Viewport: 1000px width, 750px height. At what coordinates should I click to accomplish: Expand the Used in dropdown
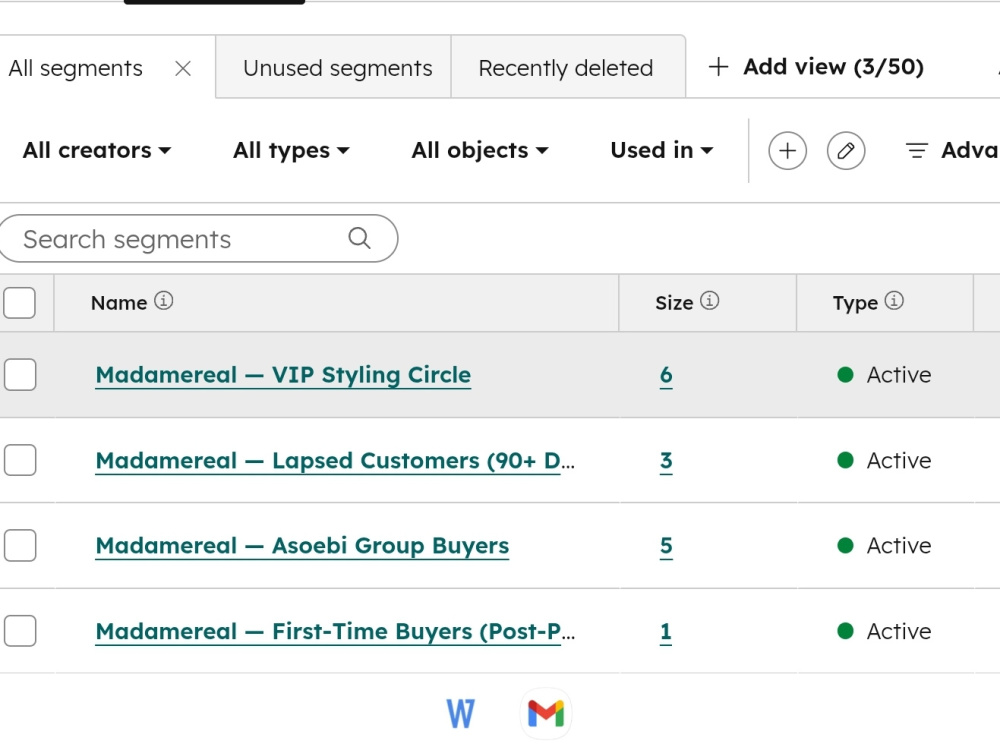tap(662, 151)
